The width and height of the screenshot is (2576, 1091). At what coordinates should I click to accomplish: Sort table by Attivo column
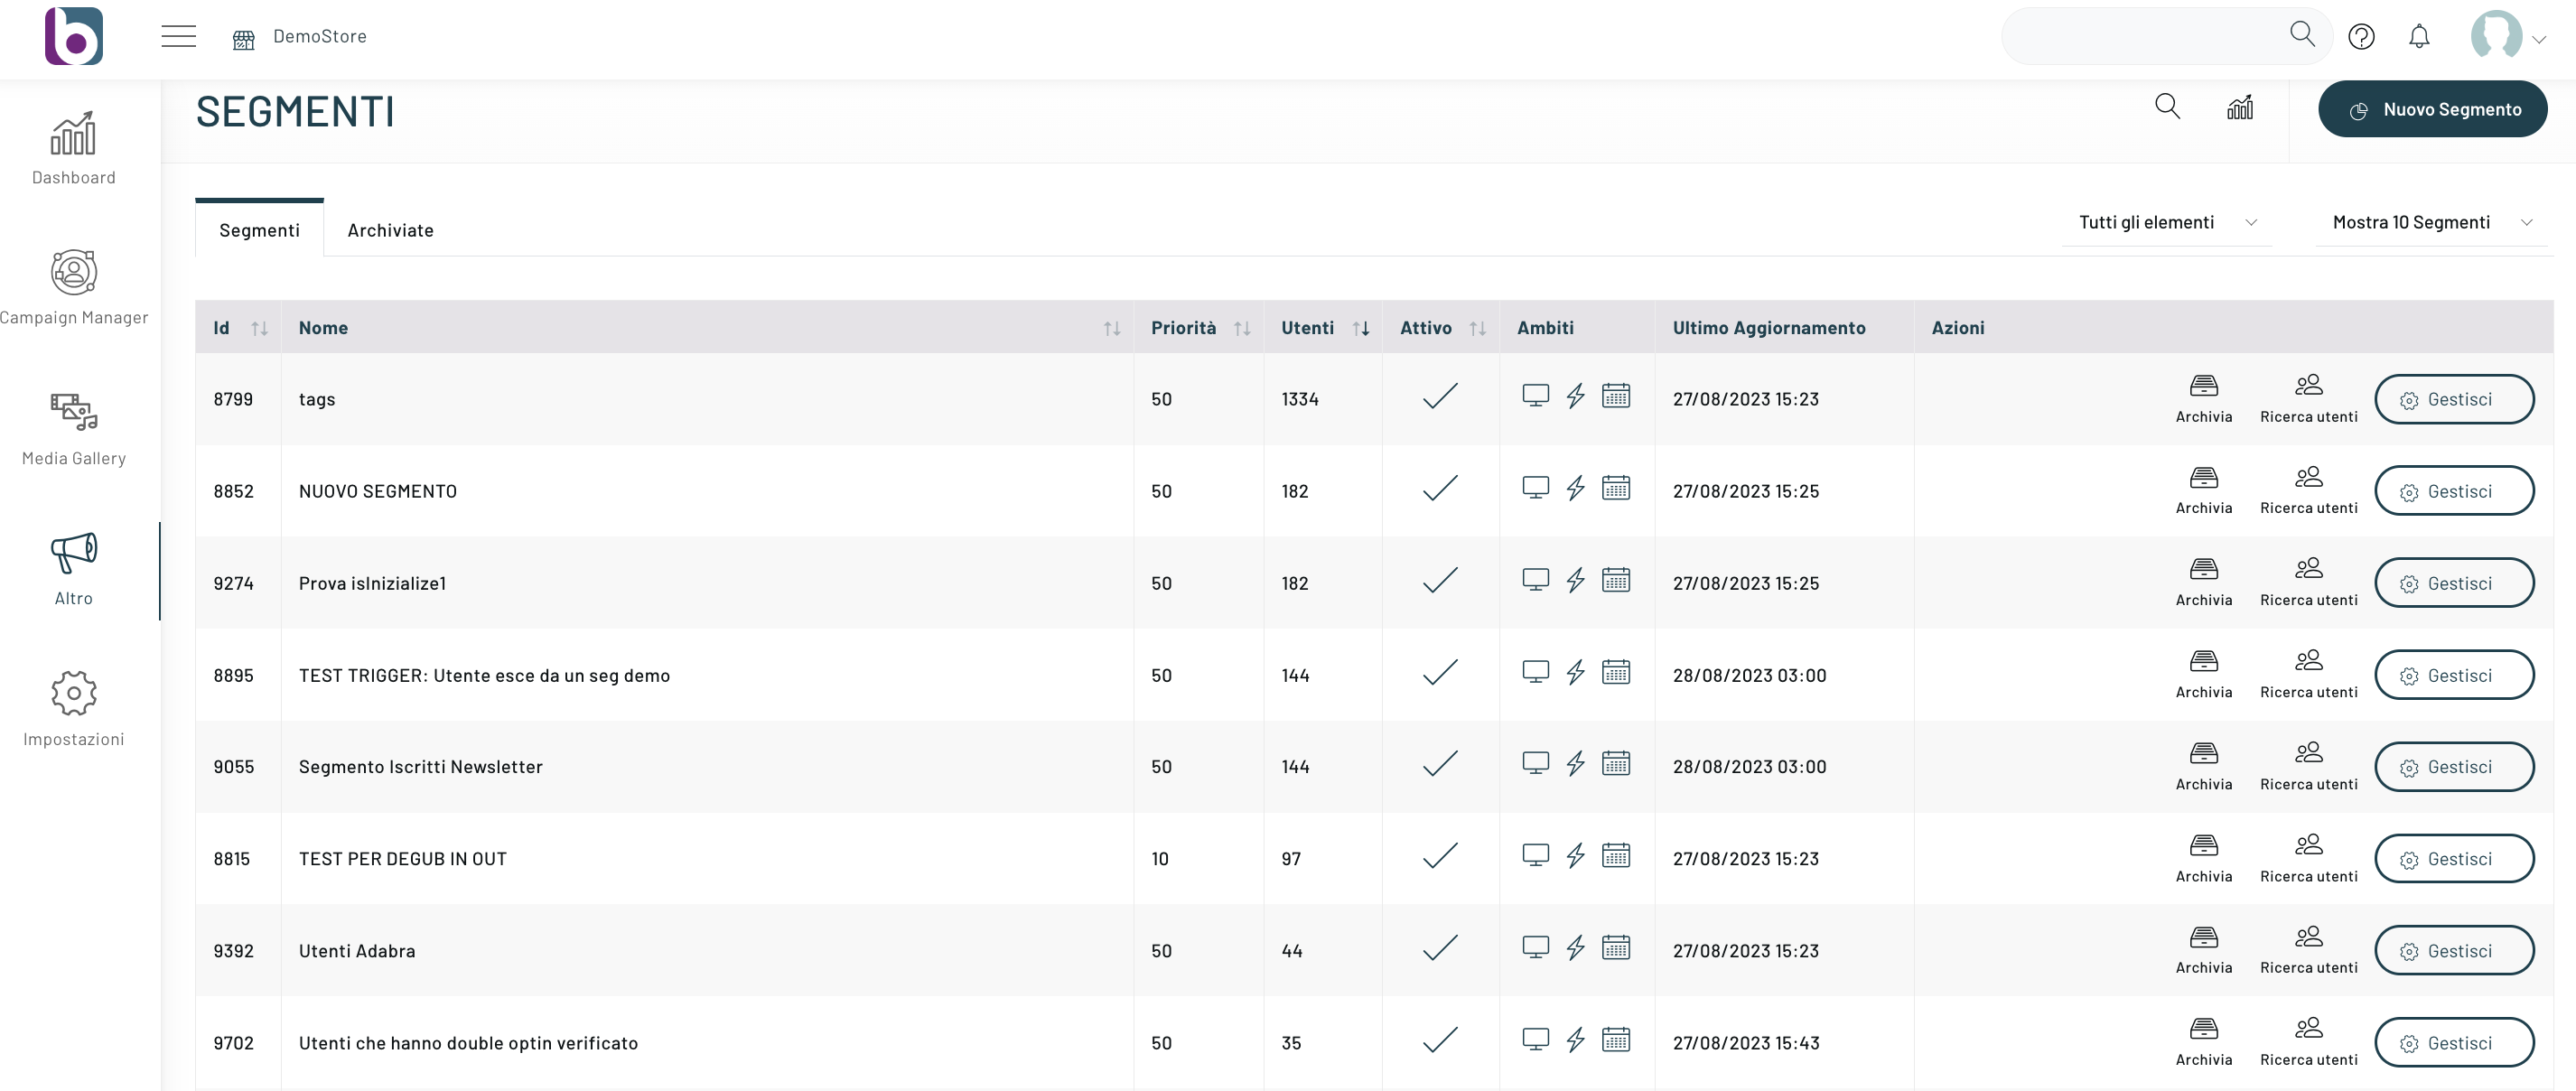[x=1477, y=328]
